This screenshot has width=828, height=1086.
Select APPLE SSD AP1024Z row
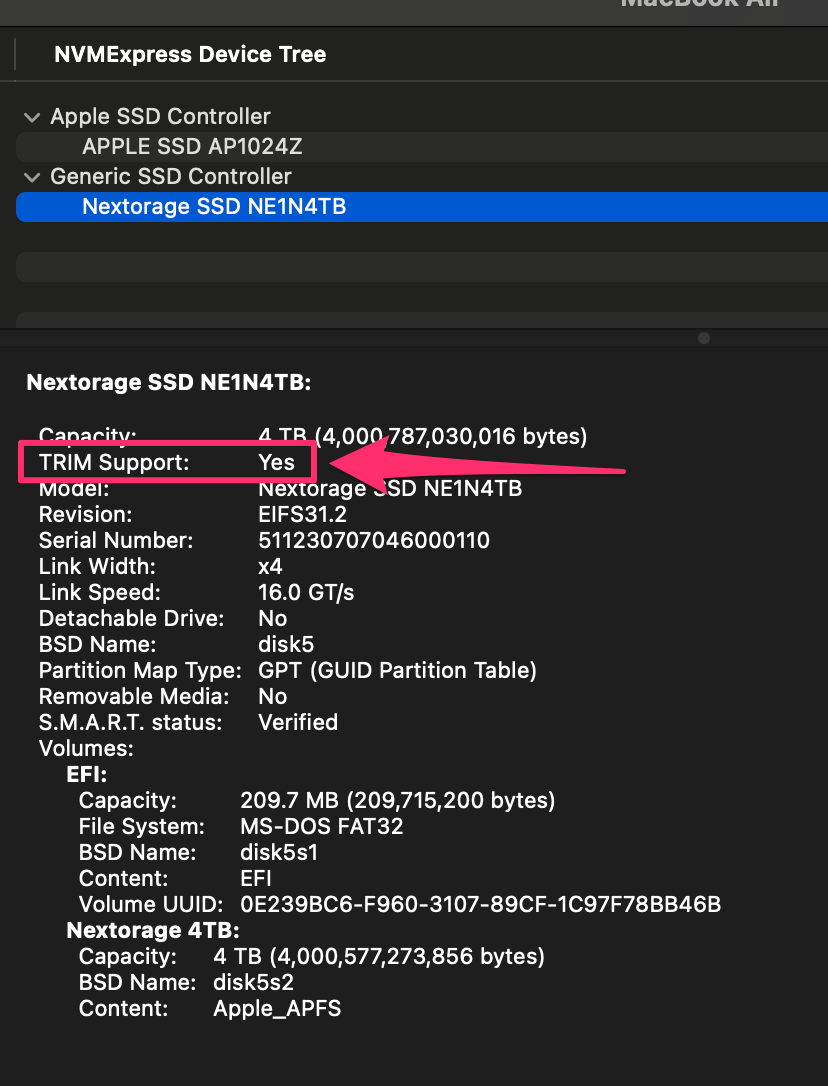422,147
